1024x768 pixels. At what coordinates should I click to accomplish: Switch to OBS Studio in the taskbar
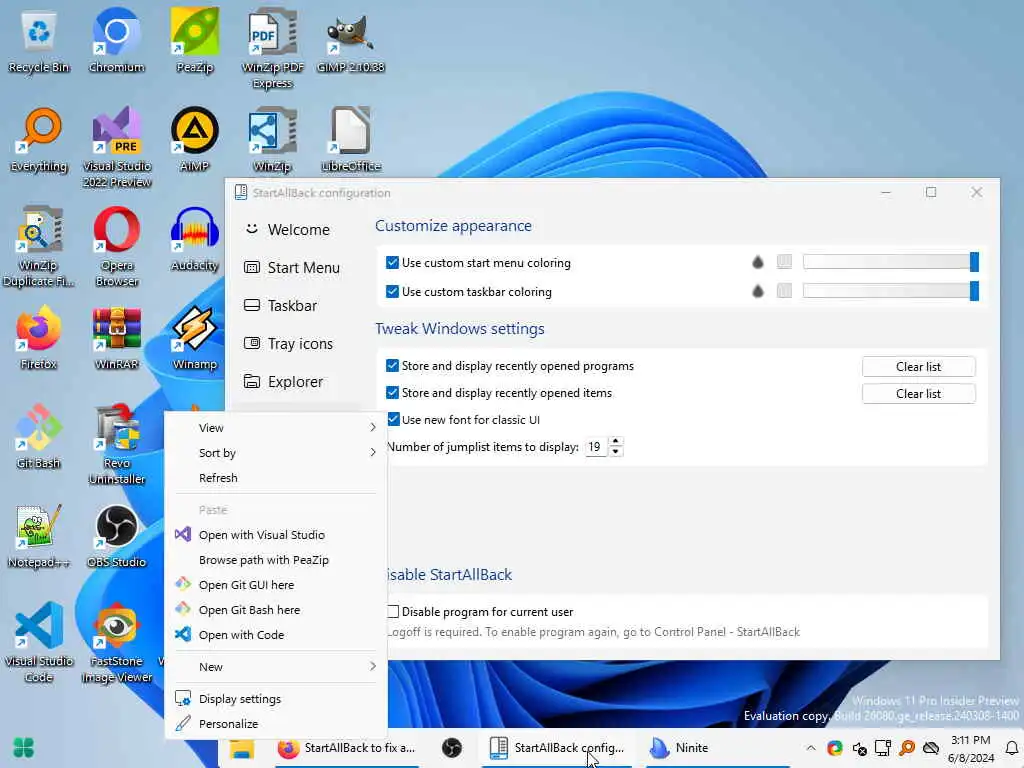(451, 748)
